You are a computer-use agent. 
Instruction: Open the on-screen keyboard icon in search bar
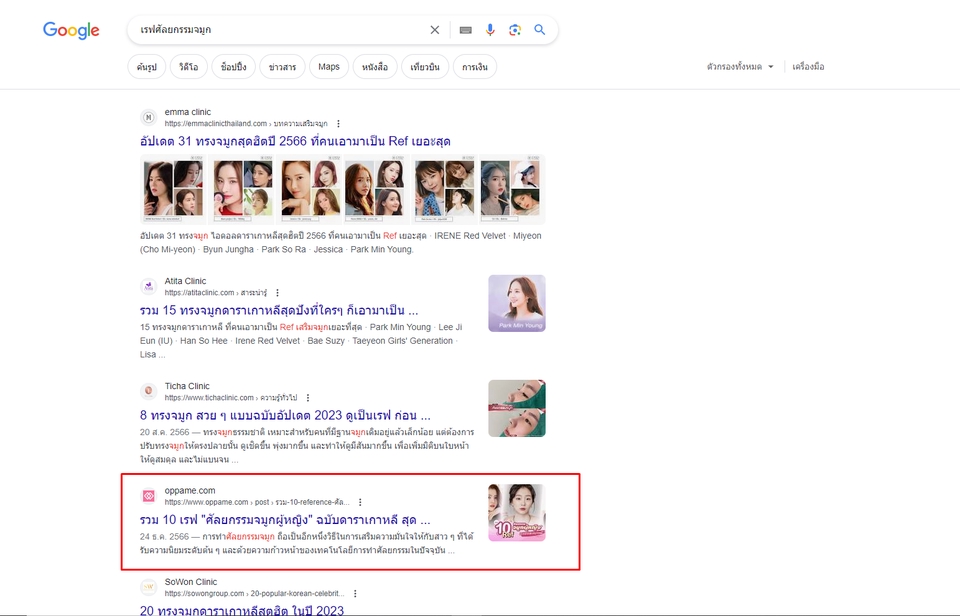click(465, 30)
